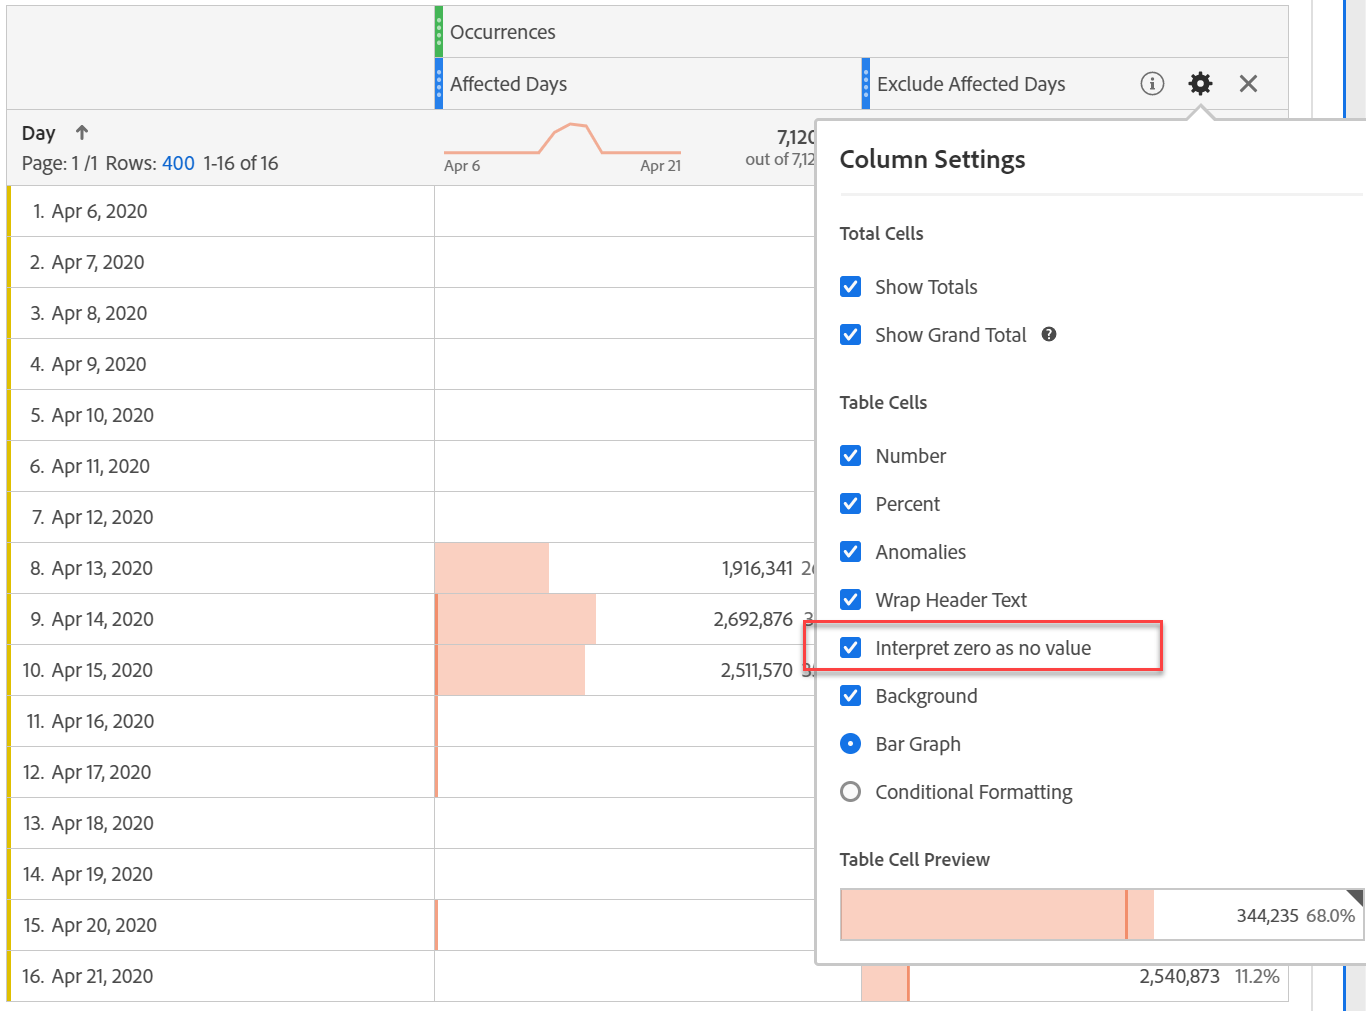This screenshot has height=1011, width=1366.
Task: Click the Occurrences header label
Action: [502, 32]
